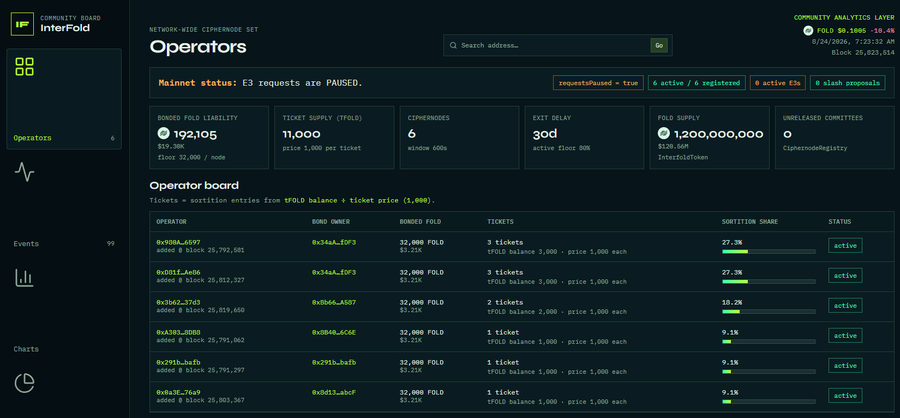Click FOLD token icon in FOLD Supply card

tap(664, 134)
